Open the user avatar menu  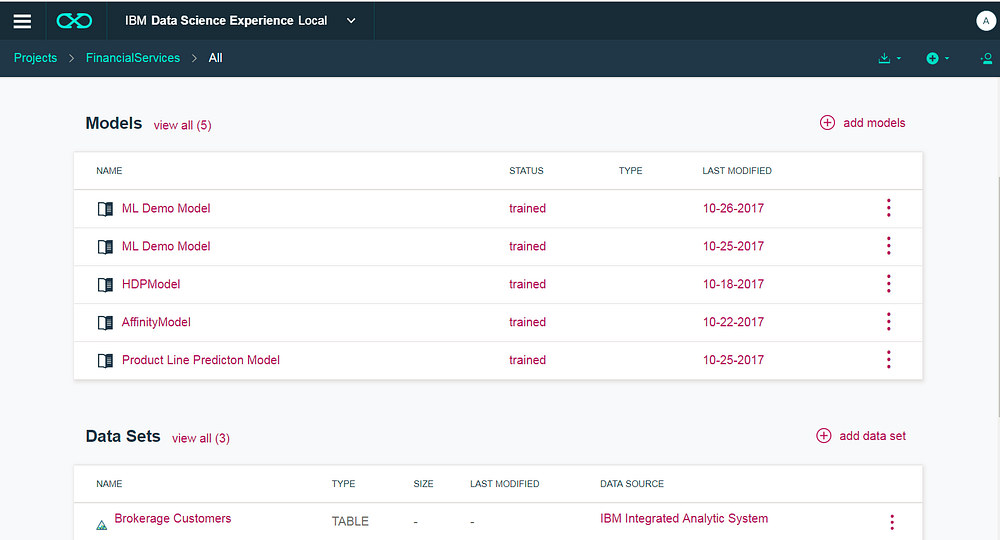pyautogui.click(x=986, y=20)
